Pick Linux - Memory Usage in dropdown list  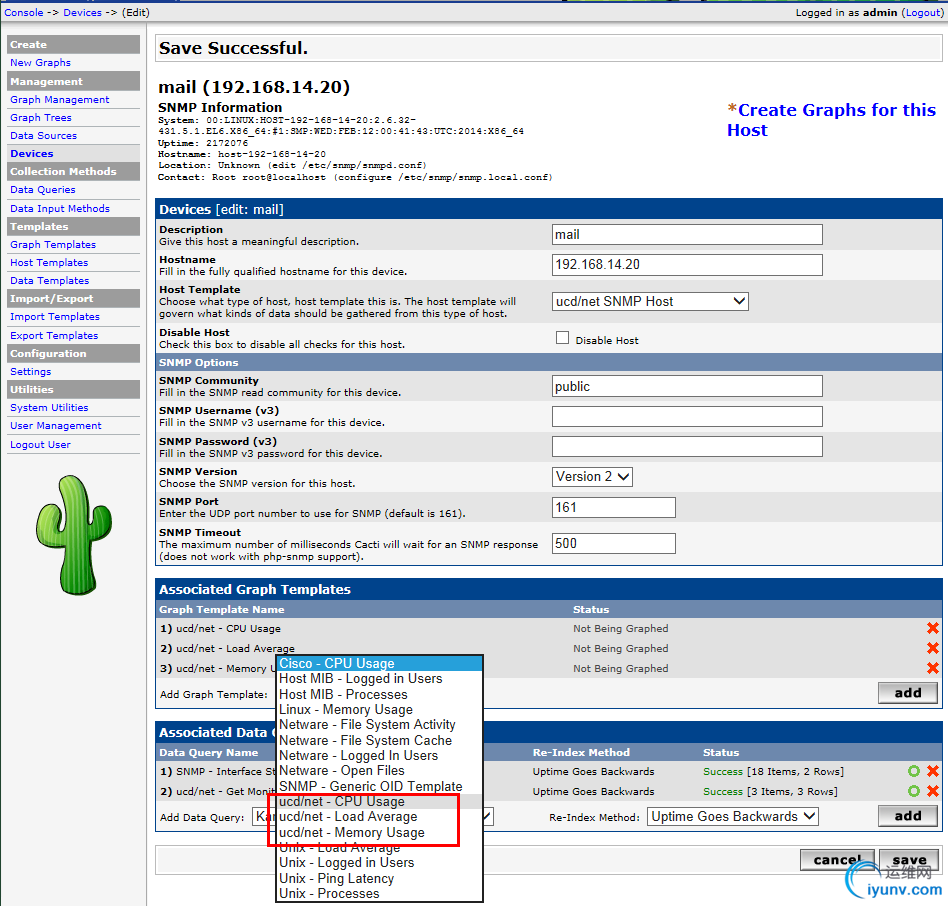pos(380,710)
